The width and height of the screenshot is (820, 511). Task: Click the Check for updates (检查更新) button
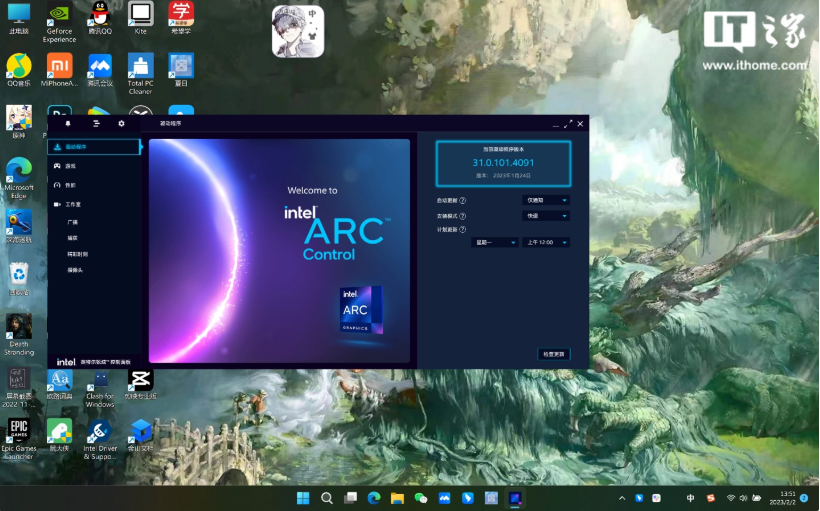point(554,354)
